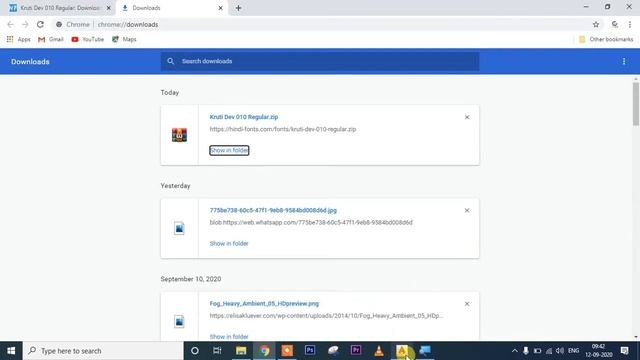
Task: Open the Maps bookmark
Action: (124, 39)
